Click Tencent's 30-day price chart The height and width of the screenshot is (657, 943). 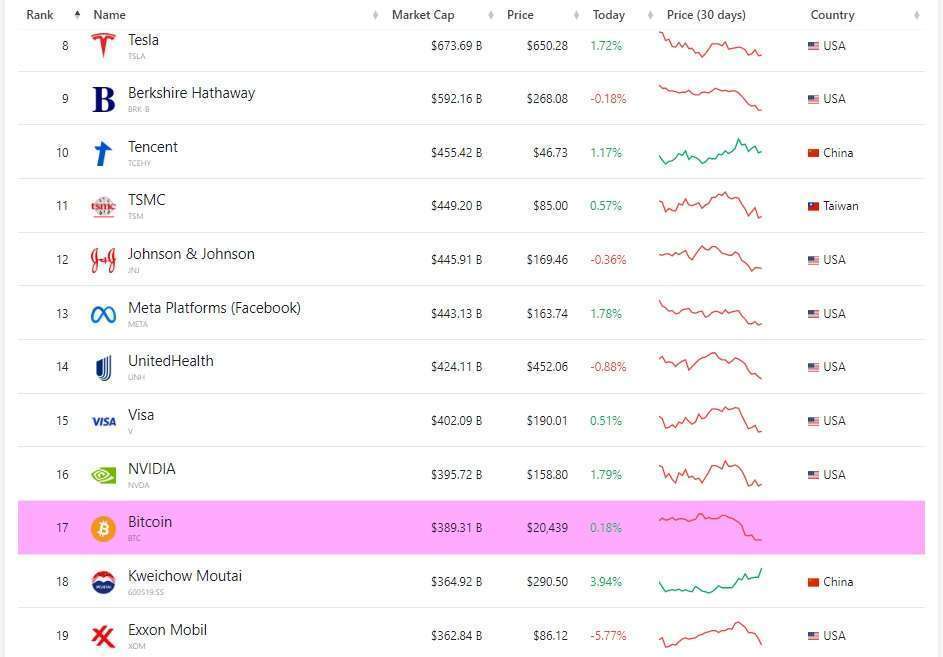710,152
